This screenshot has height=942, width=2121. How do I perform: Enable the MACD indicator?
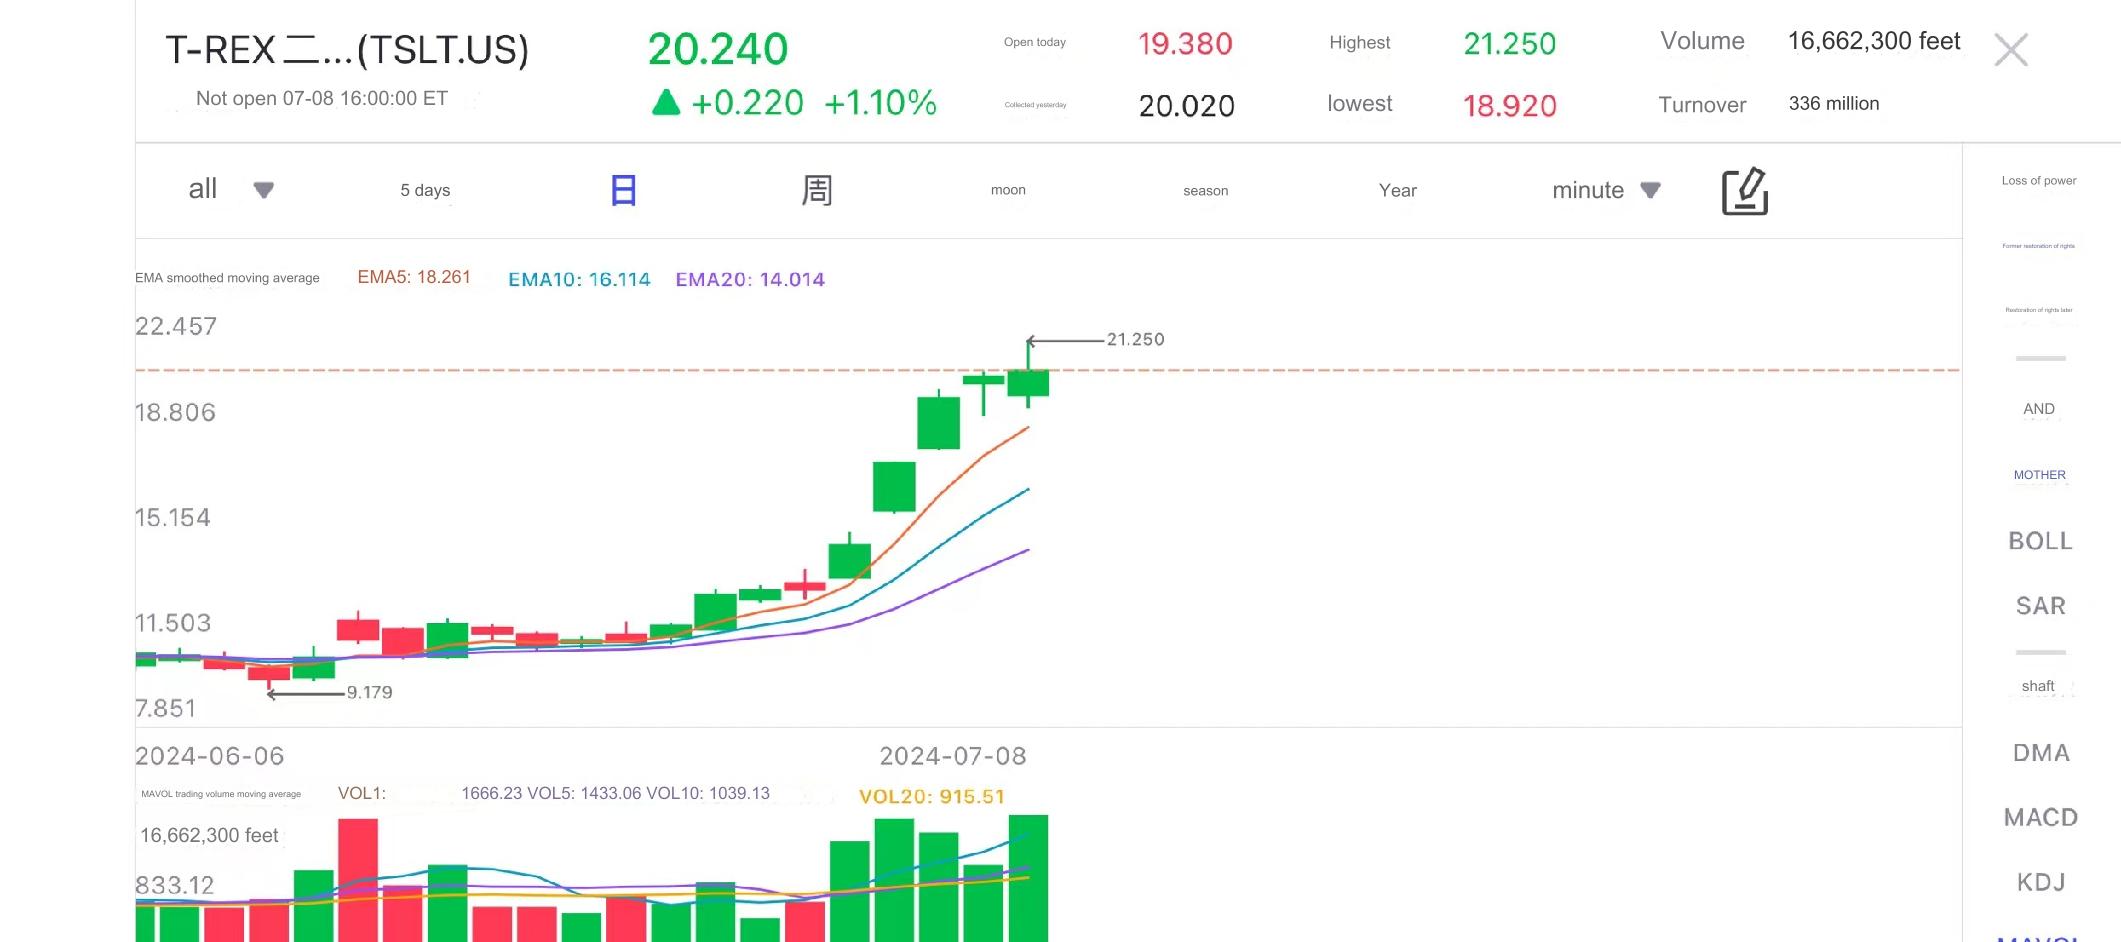(x=2040, y=817)
